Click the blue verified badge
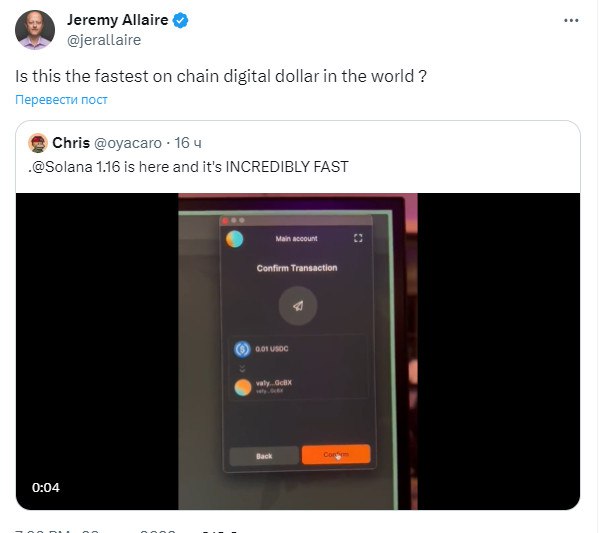 click(180, 20)
